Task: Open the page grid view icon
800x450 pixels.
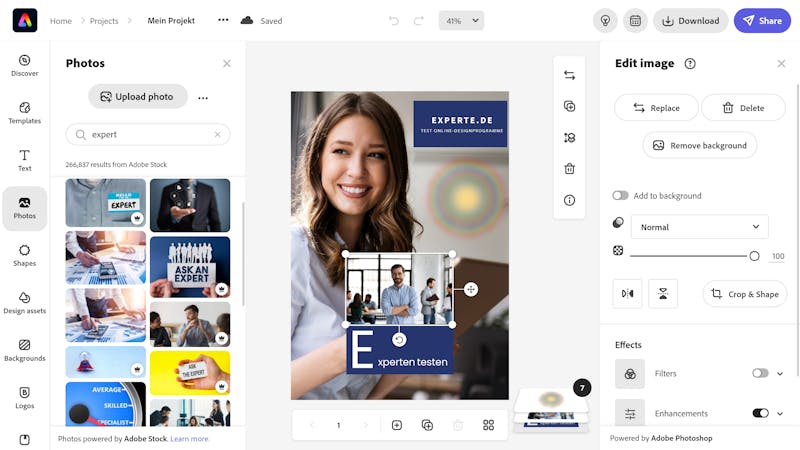Action: pos(488,425)
